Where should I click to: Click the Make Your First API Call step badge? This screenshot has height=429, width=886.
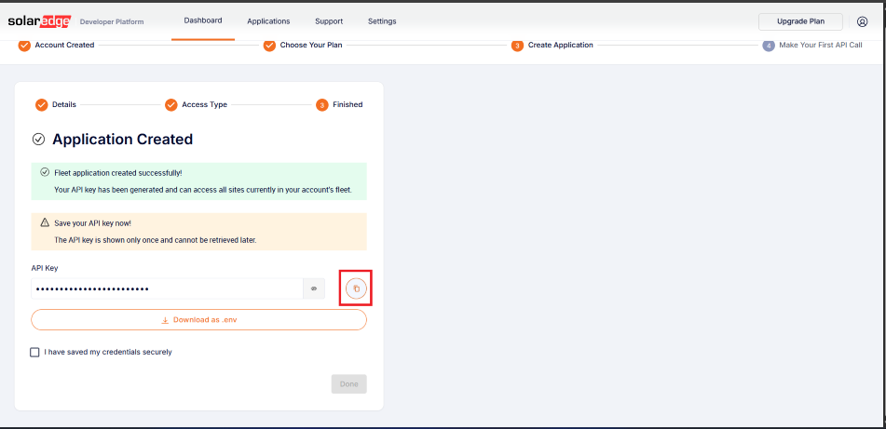[x=768, y=45]
